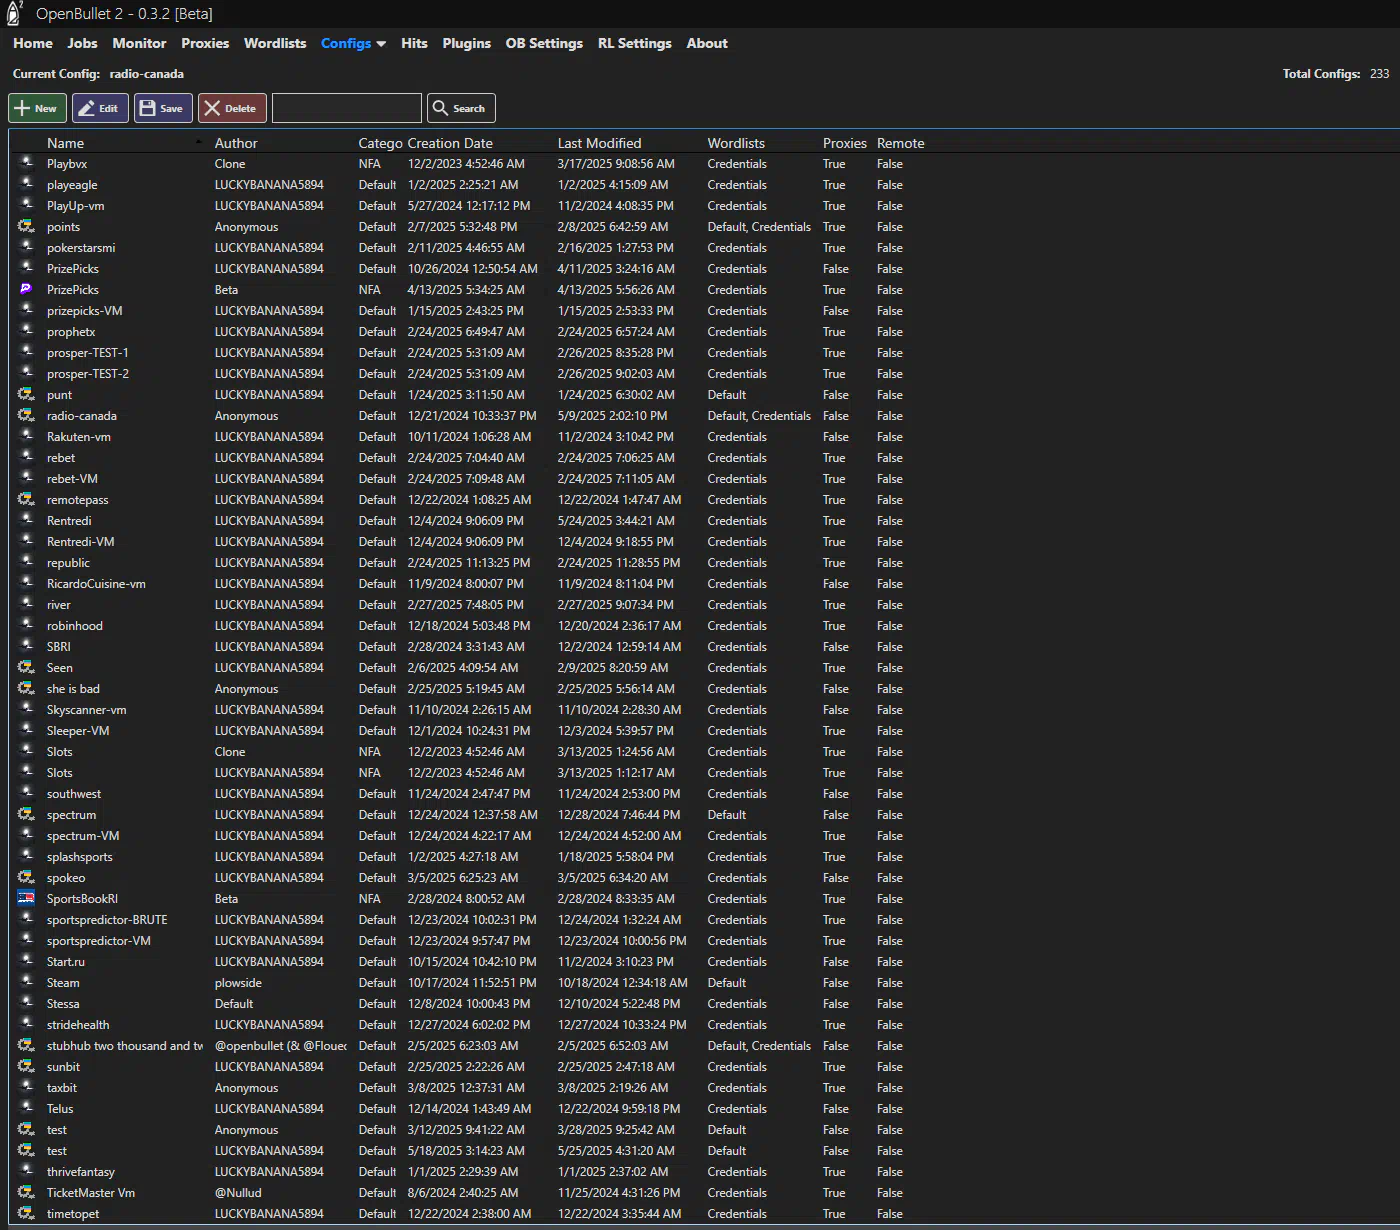
Task: Select the prophetx config name
Action: pos(71,331)
